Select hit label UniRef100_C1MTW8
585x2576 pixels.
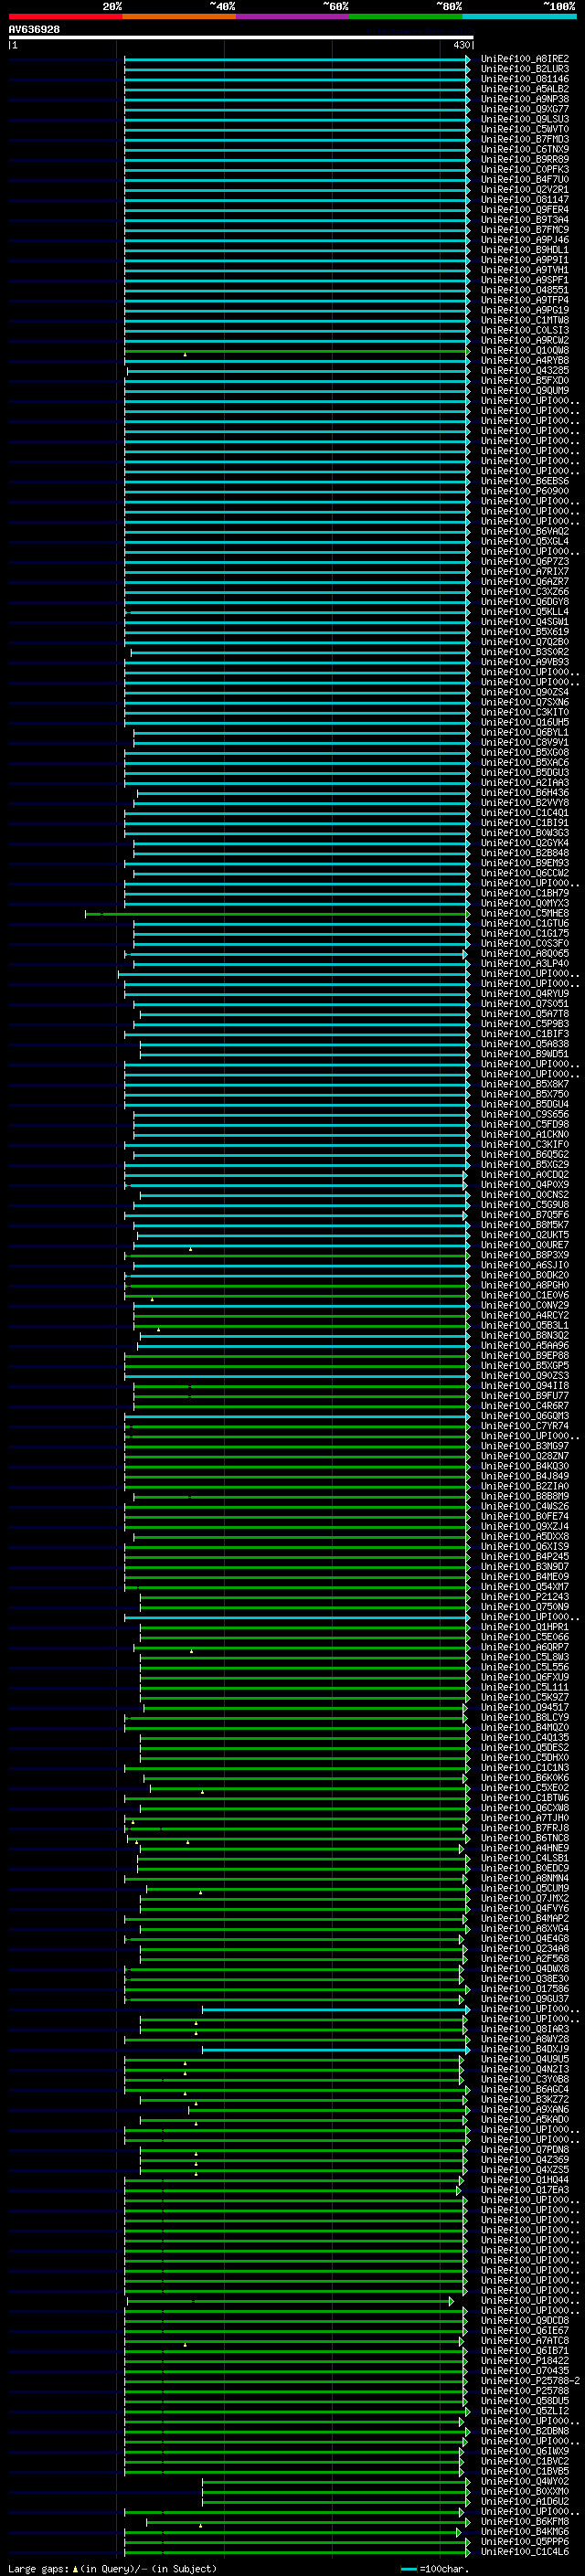524,320
